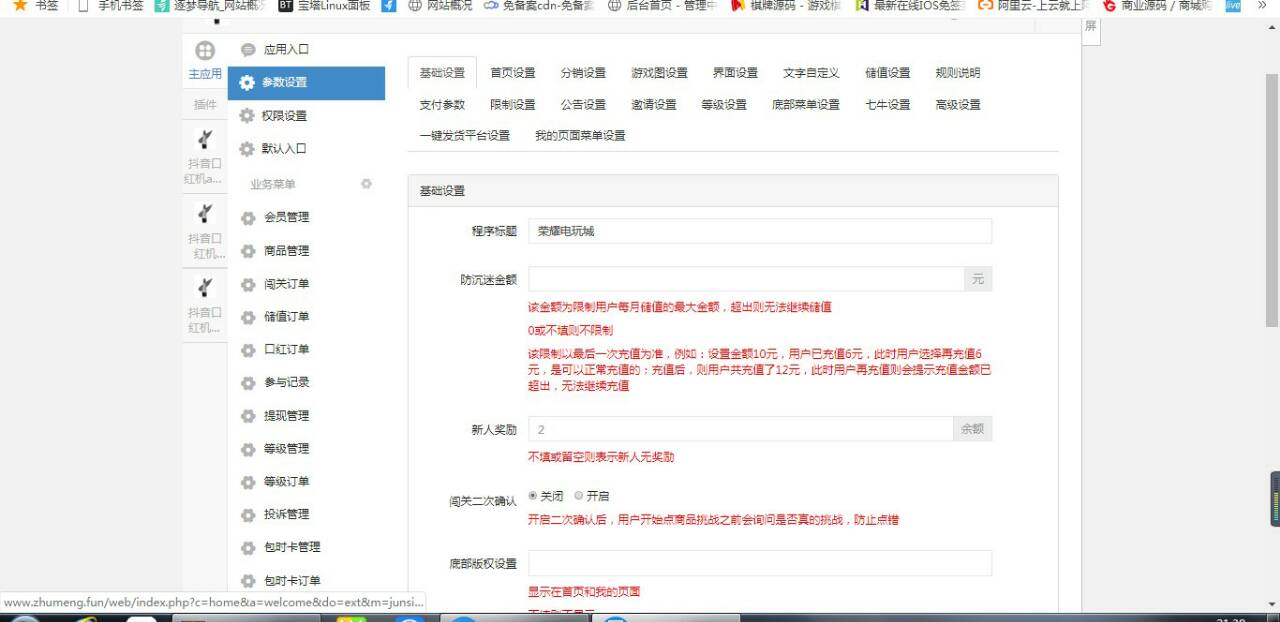Switch to the 储值设置 tab
Screen dimensions: 1280x622
888,73
